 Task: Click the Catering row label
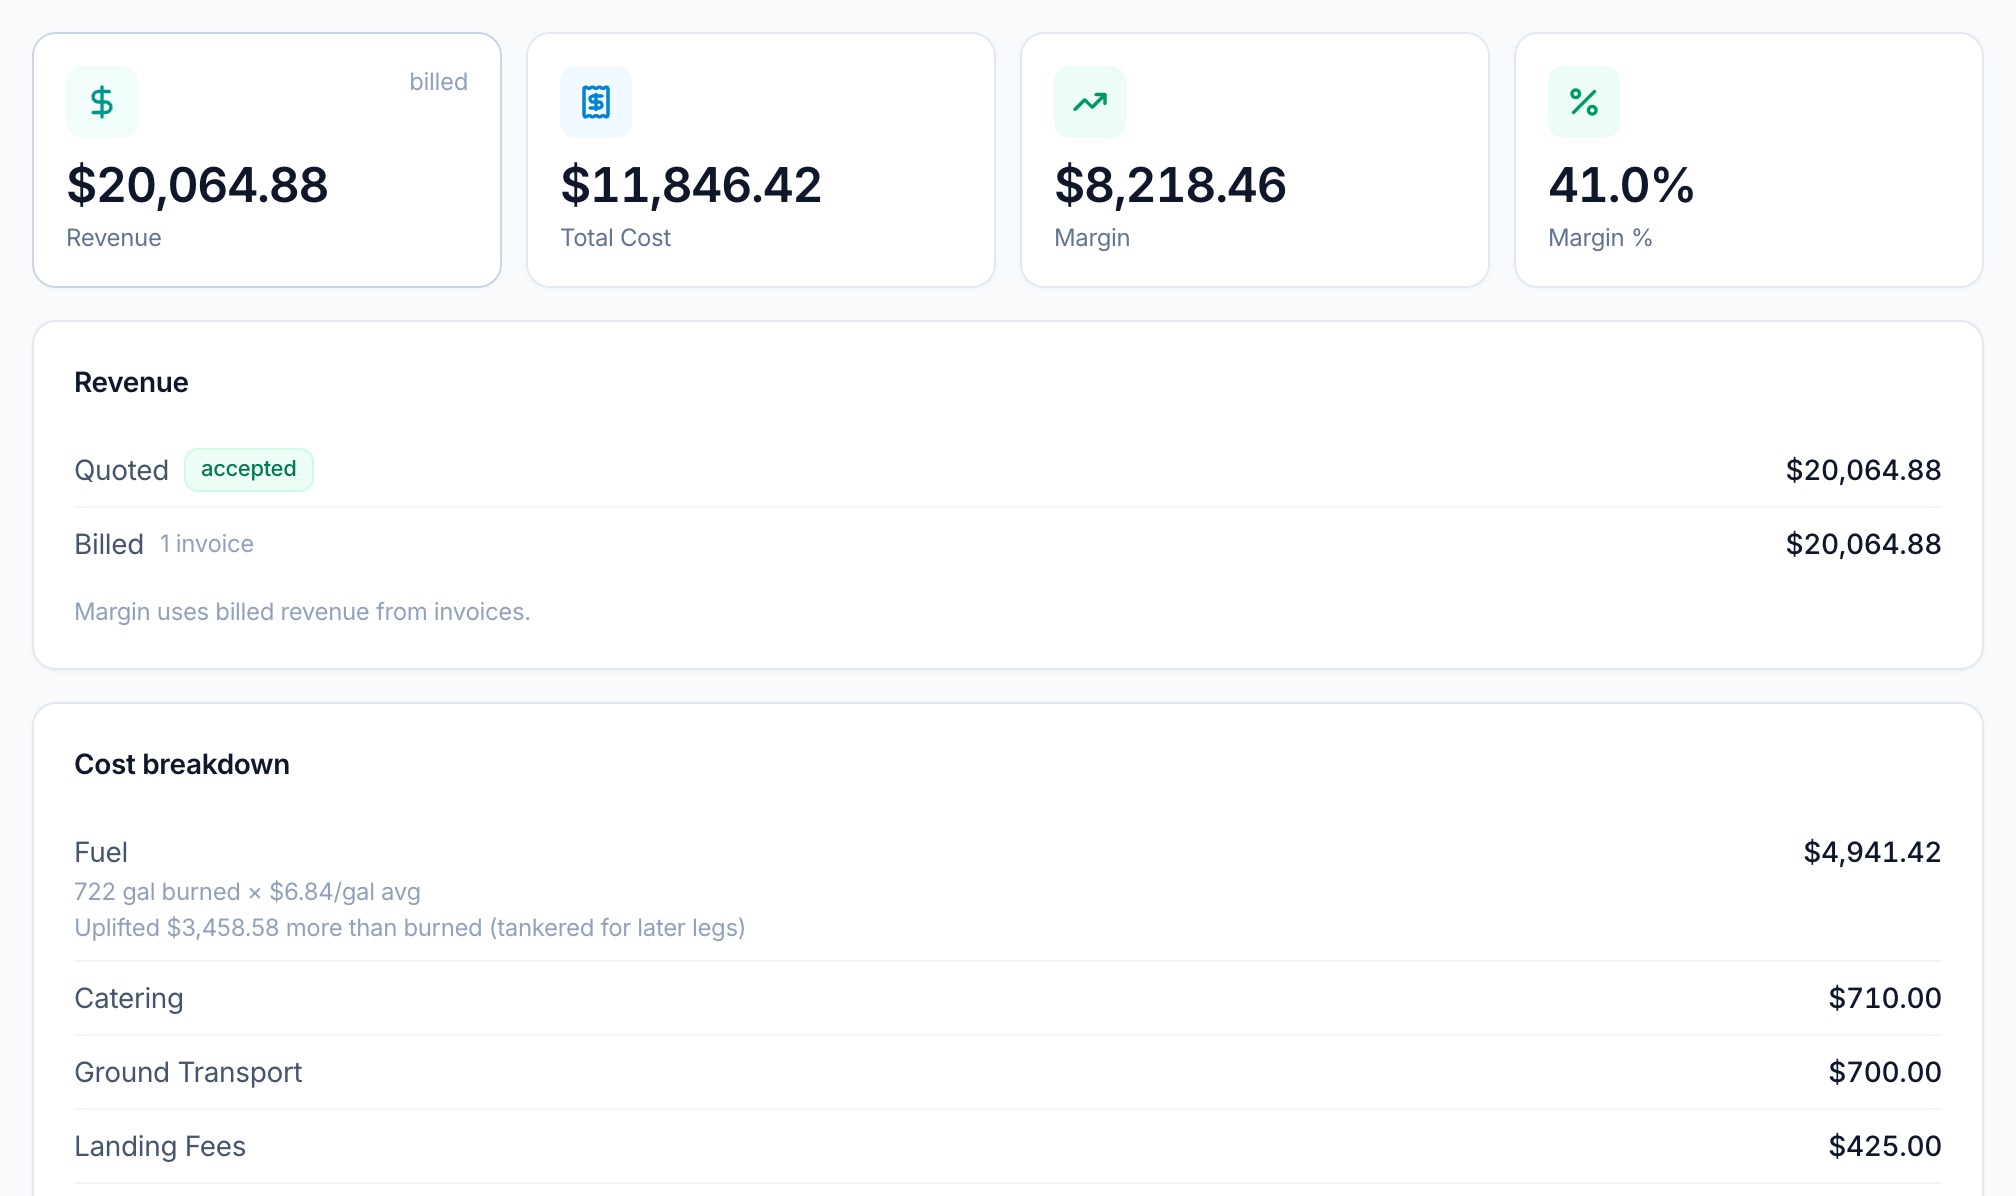coord(129,998)
